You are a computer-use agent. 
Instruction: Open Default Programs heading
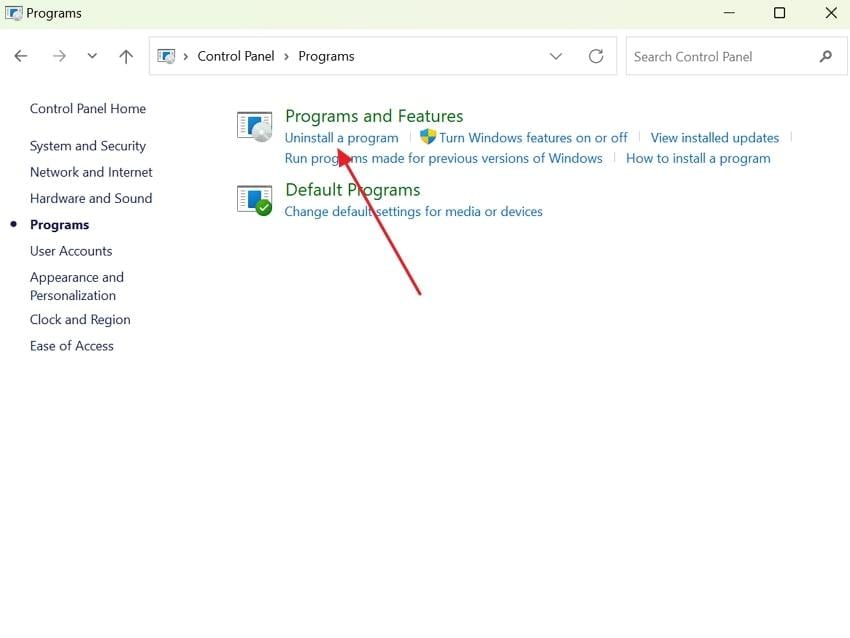click(353, 190)
